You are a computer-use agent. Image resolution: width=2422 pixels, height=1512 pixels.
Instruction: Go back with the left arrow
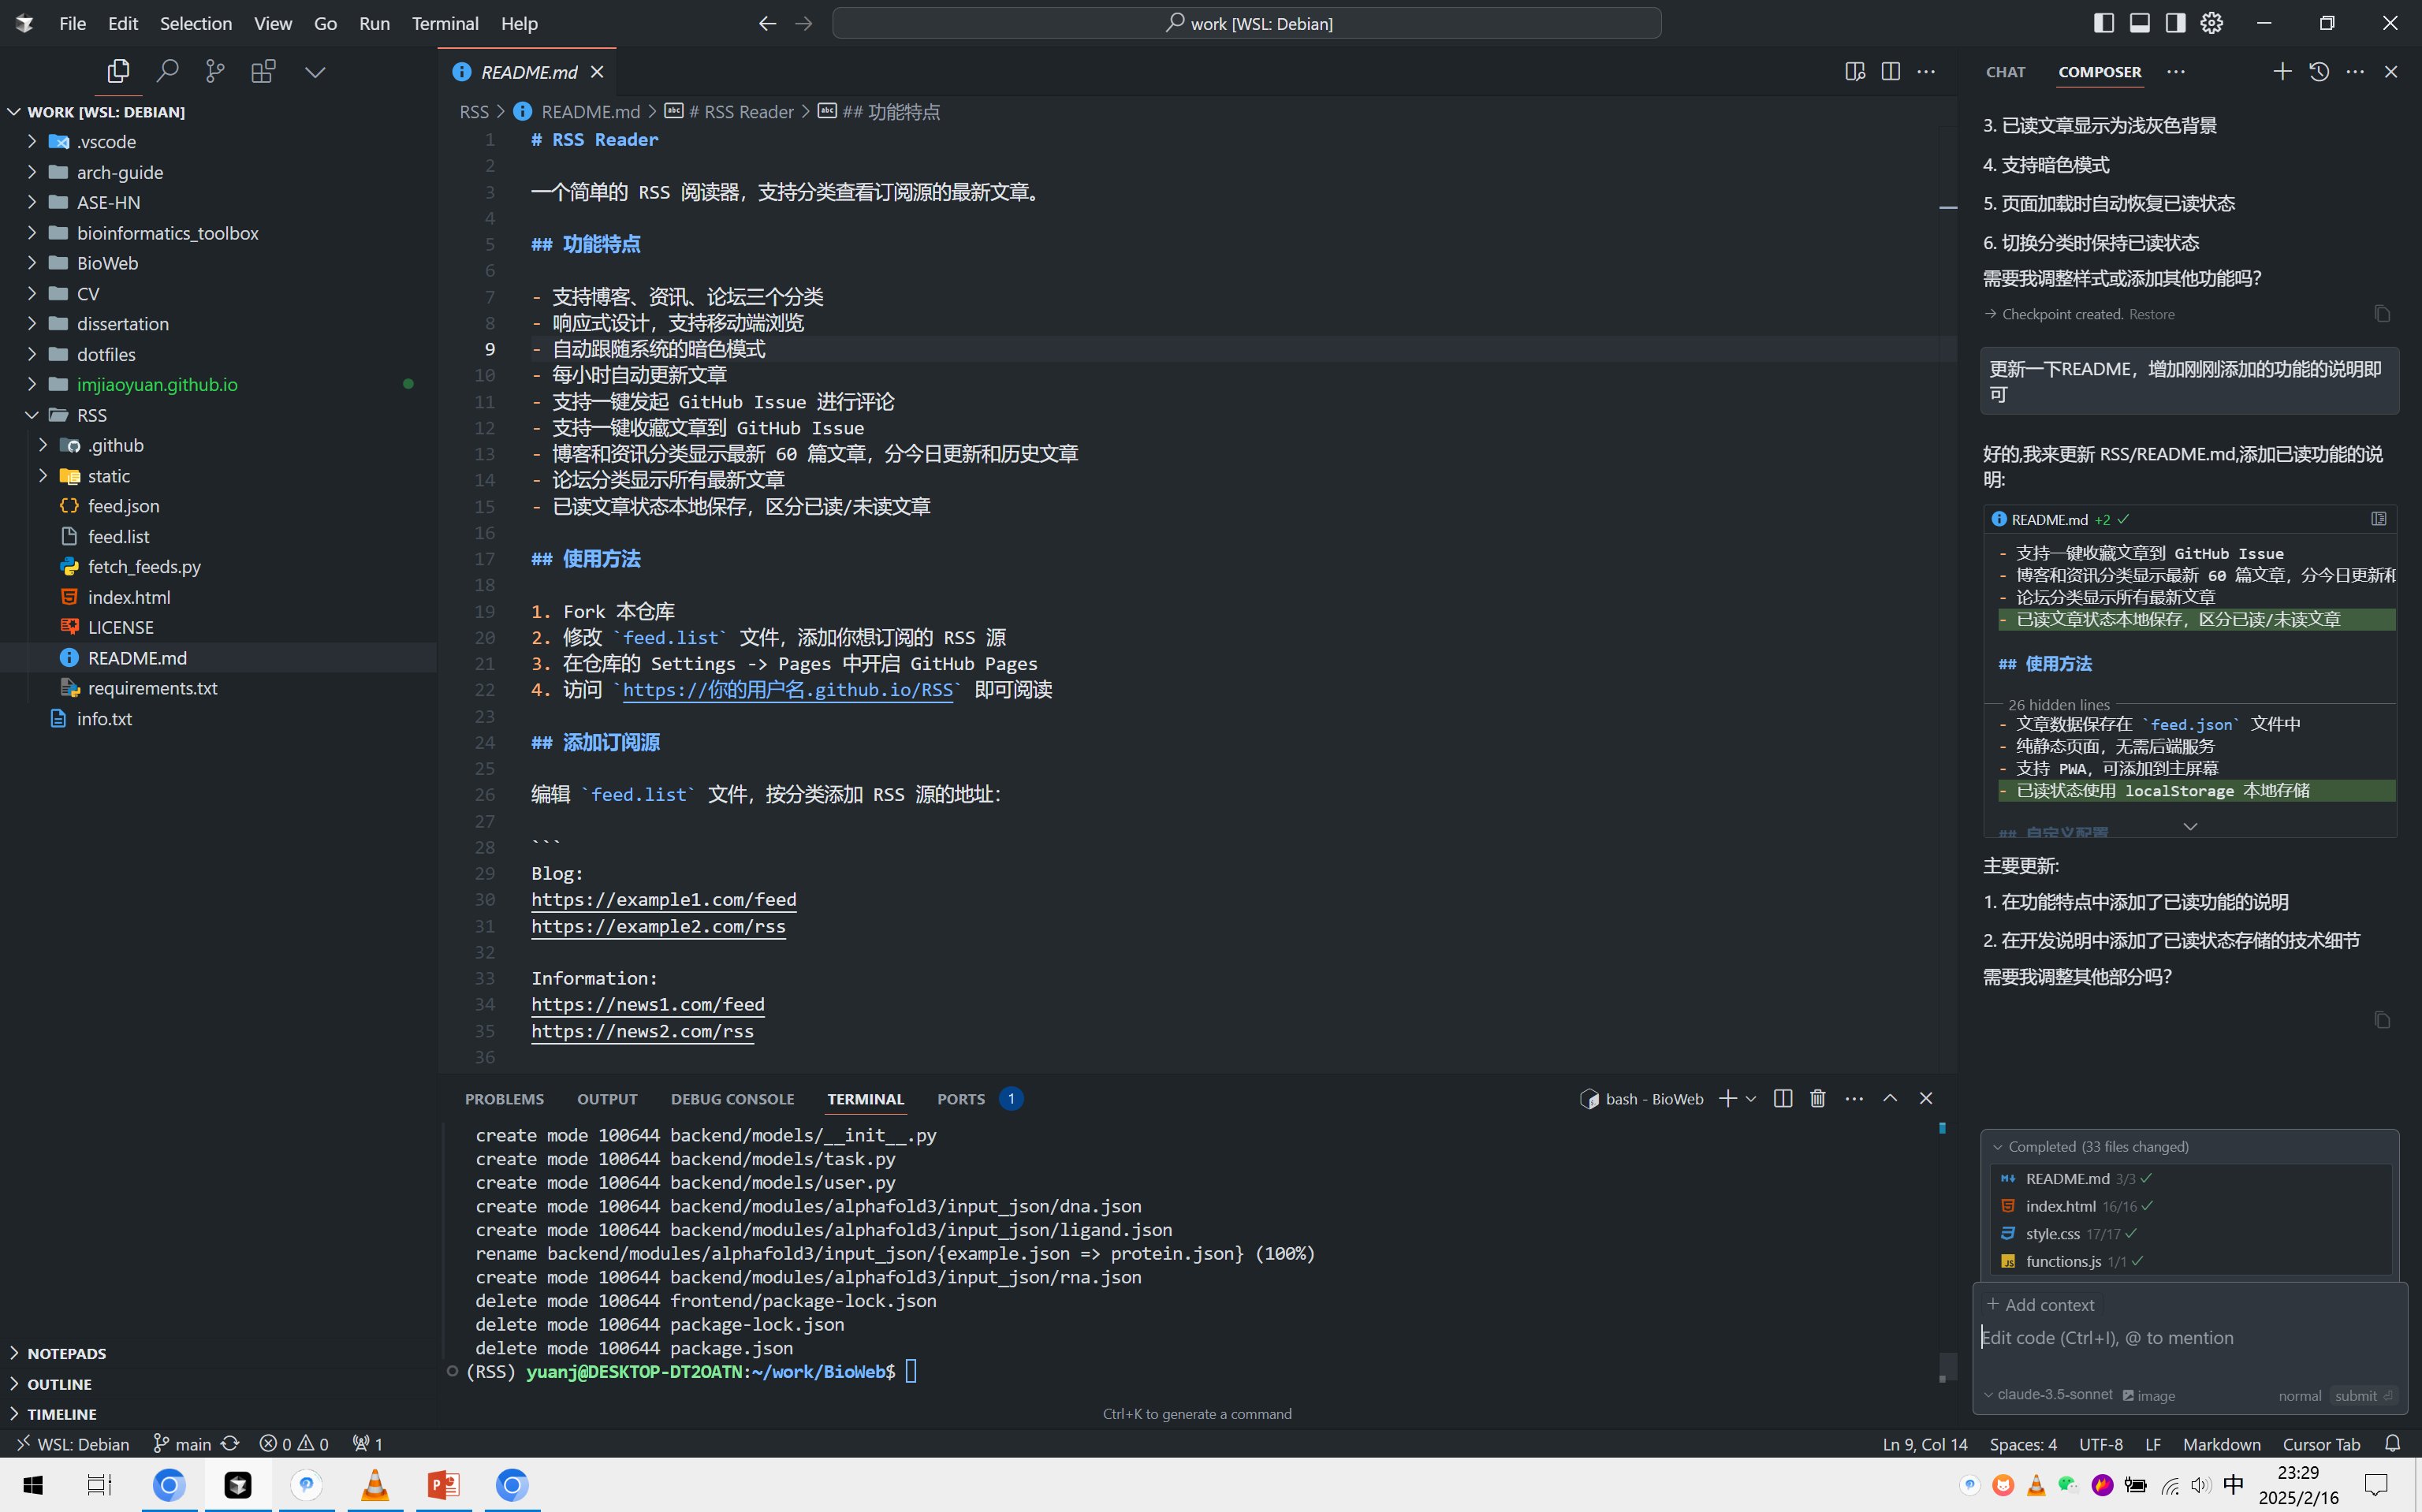point(767,23)
